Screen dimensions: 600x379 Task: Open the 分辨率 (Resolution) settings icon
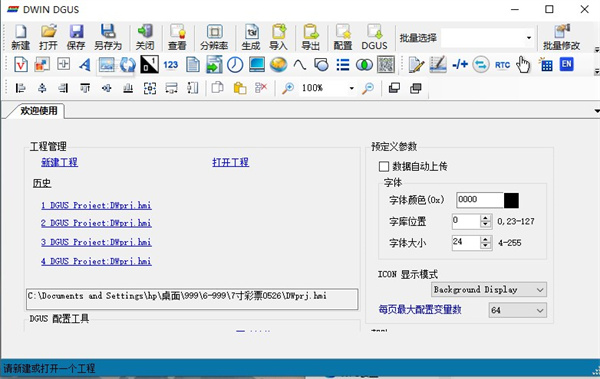(214, 38)
